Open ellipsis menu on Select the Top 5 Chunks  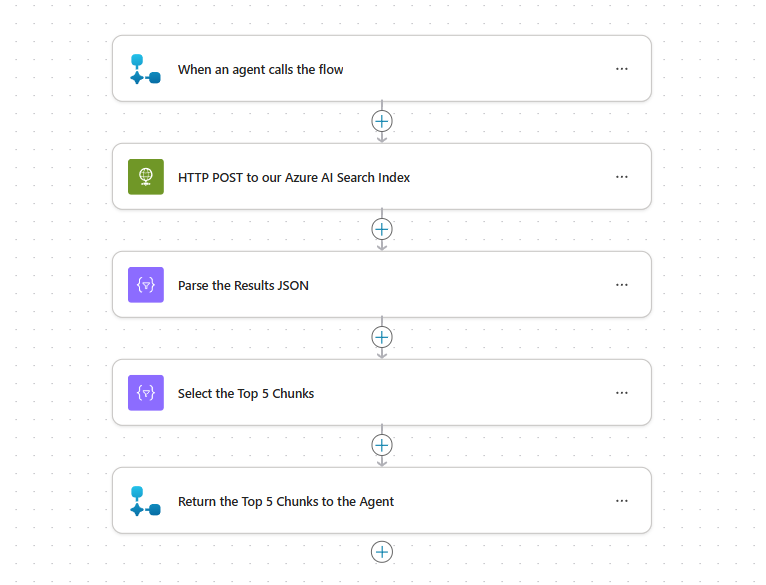click(621, 393)
